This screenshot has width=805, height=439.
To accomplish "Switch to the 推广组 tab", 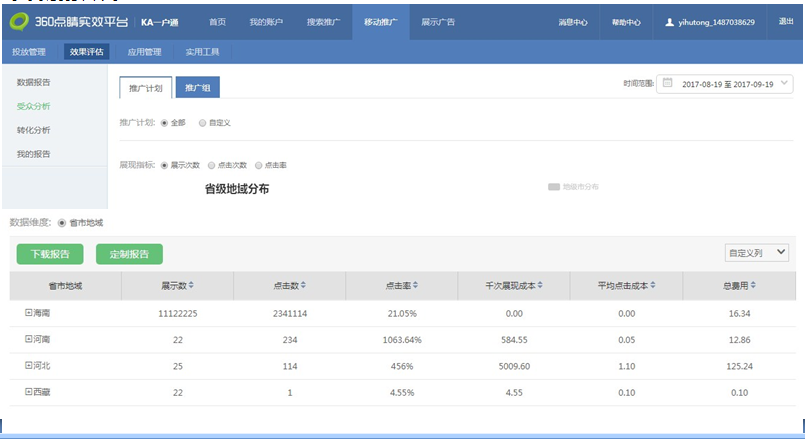I will [197, 88].
